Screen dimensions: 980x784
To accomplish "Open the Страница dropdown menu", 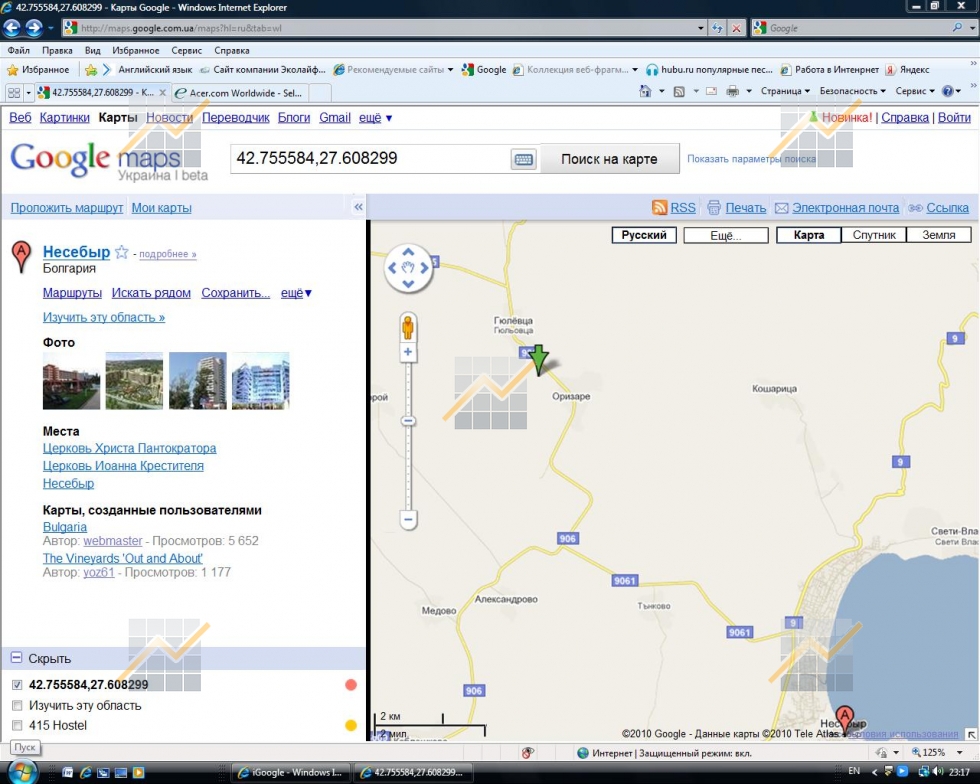I will [785, 91].
